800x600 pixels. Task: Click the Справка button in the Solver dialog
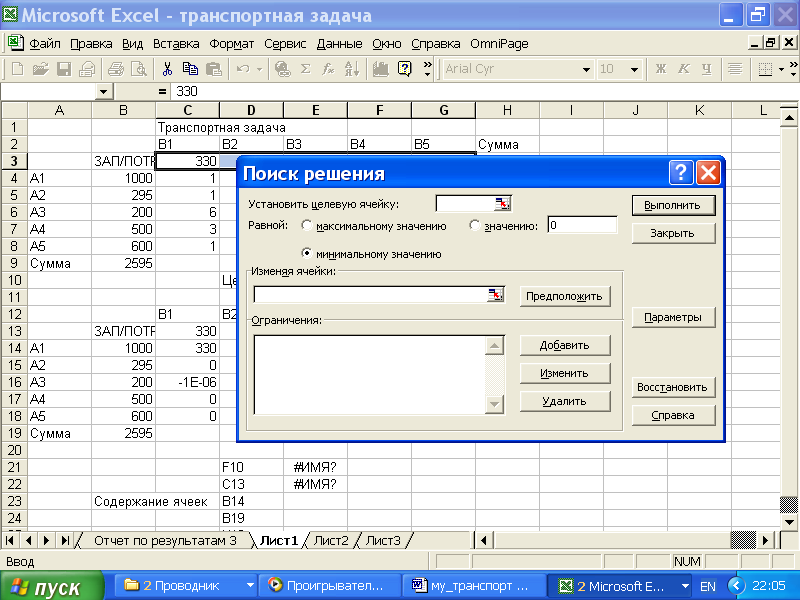[x=673, y=415]
